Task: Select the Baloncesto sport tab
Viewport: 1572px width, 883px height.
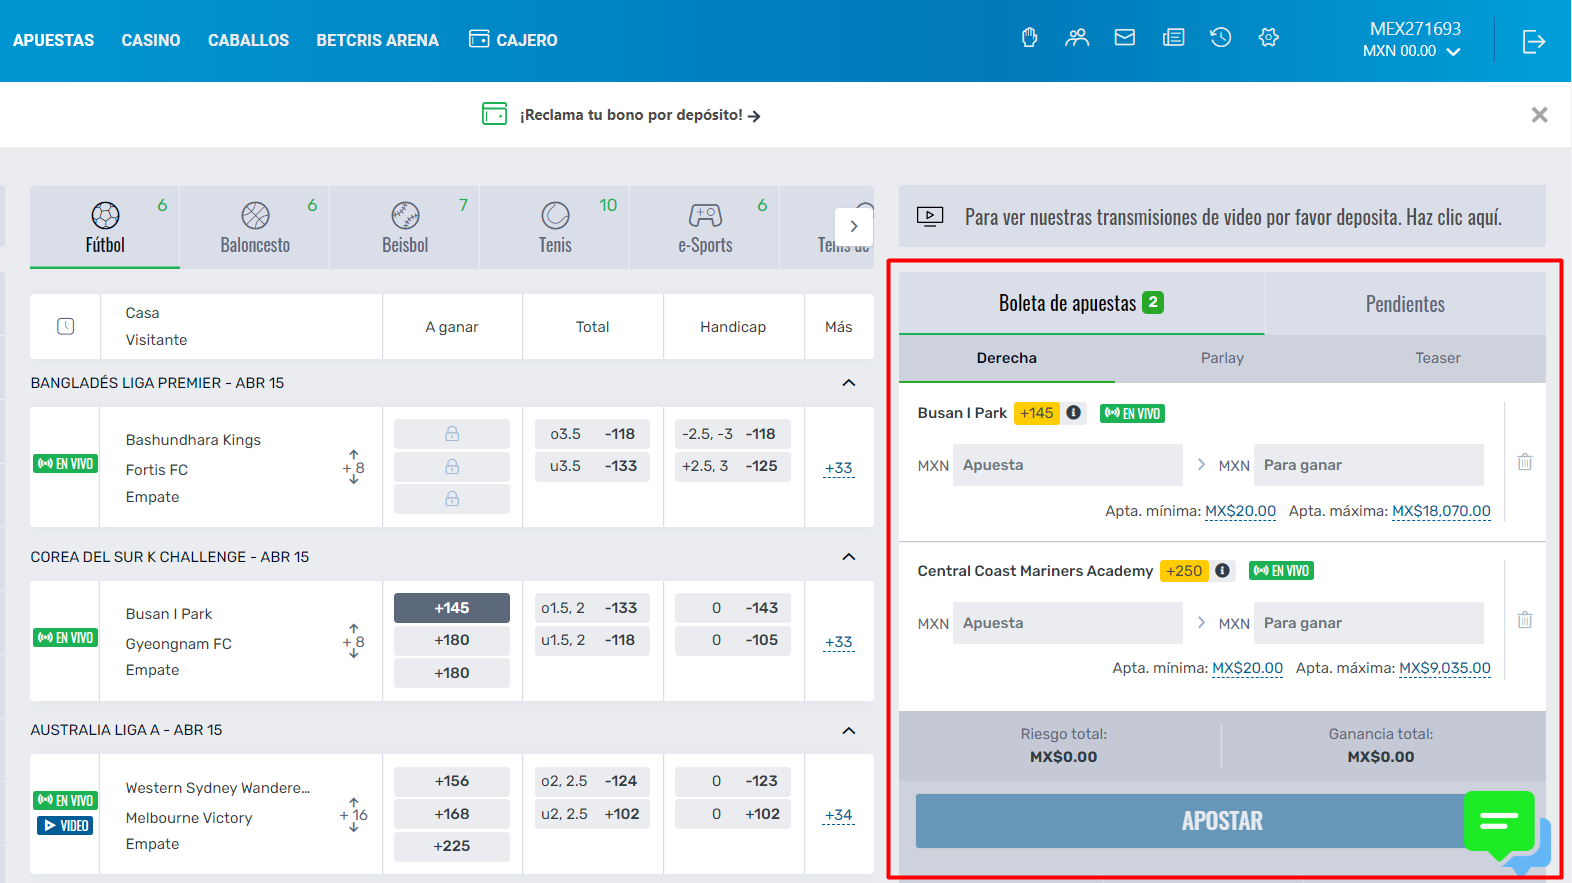Action: coord(255,227)
